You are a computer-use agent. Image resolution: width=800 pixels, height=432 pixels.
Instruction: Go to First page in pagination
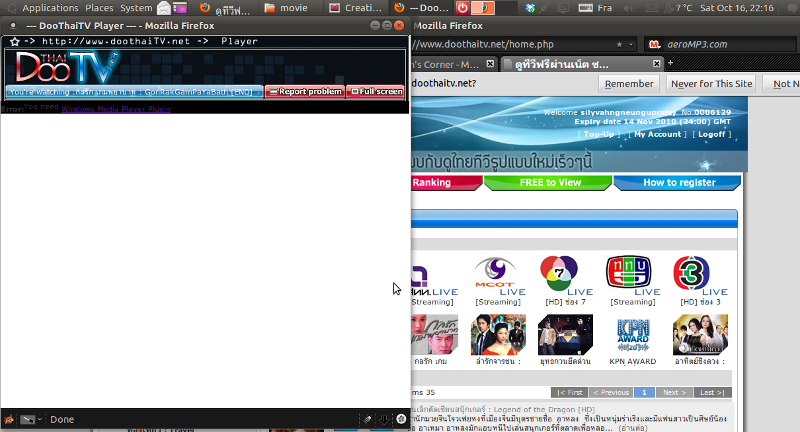coord(569,392)
